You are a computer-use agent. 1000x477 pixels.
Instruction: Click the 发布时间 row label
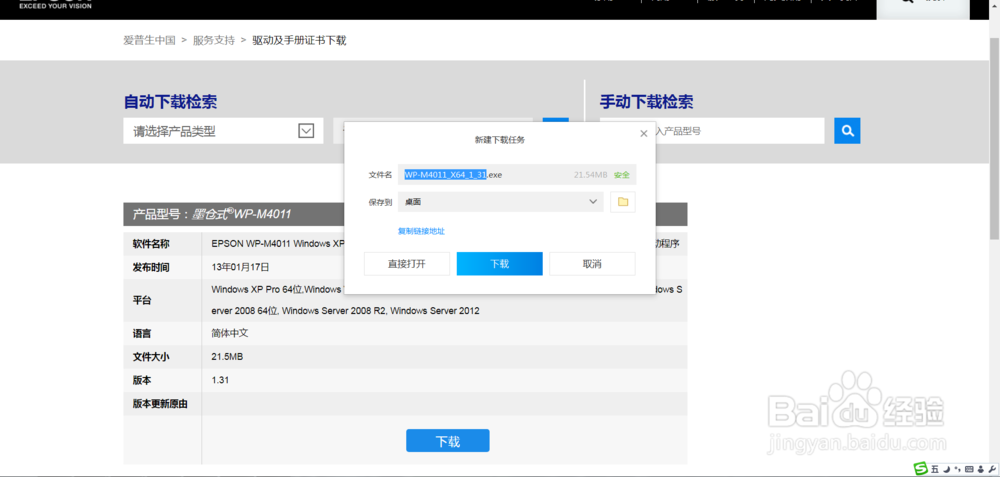151,267
